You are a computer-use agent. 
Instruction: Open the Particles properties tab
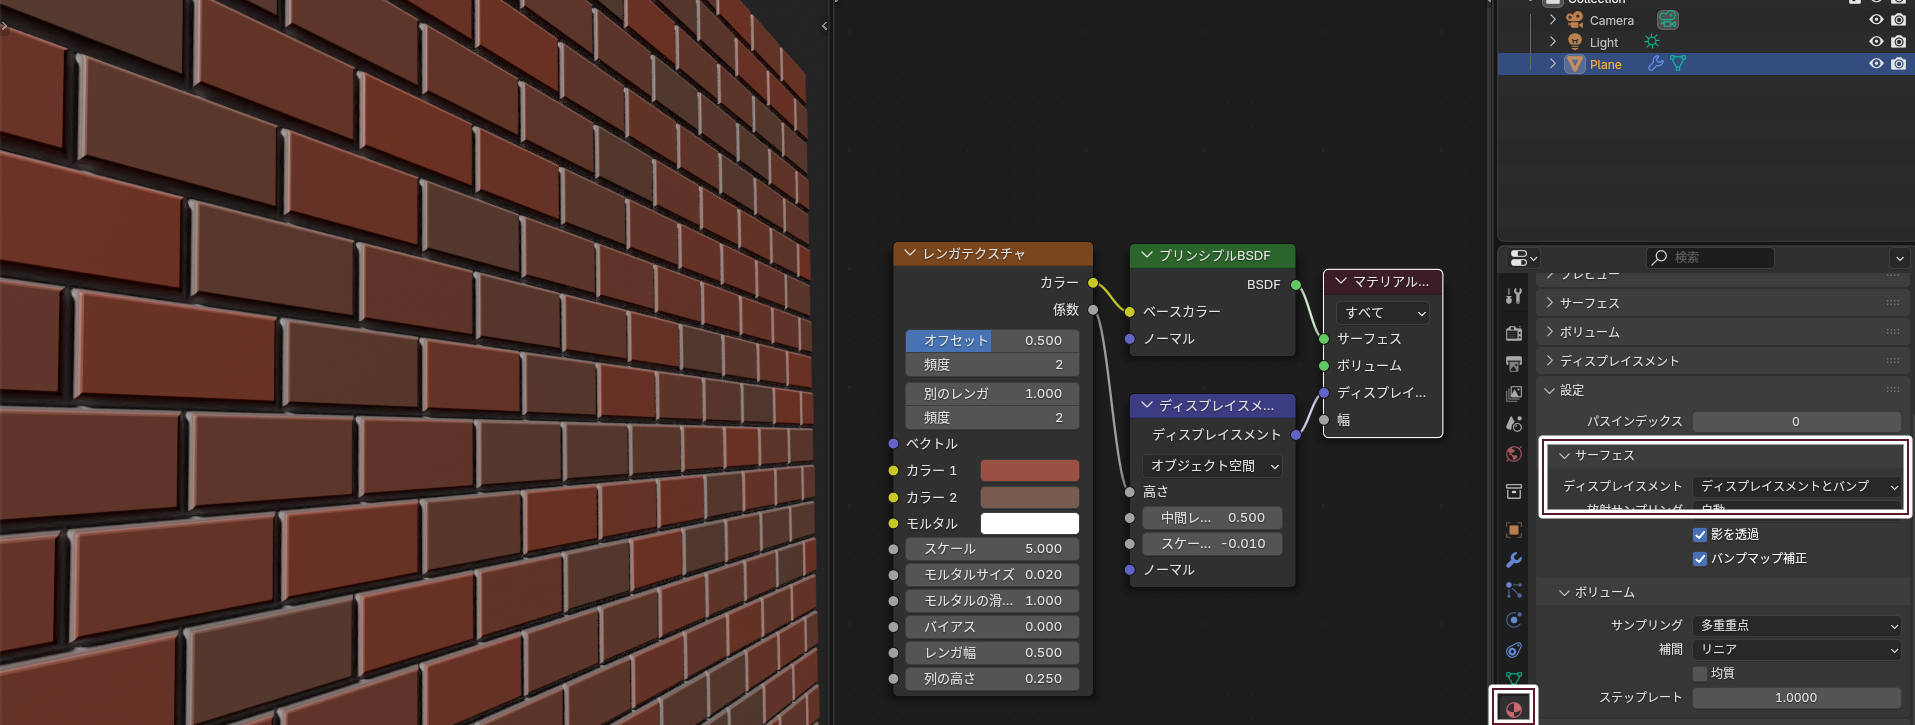pos(1514,590)
